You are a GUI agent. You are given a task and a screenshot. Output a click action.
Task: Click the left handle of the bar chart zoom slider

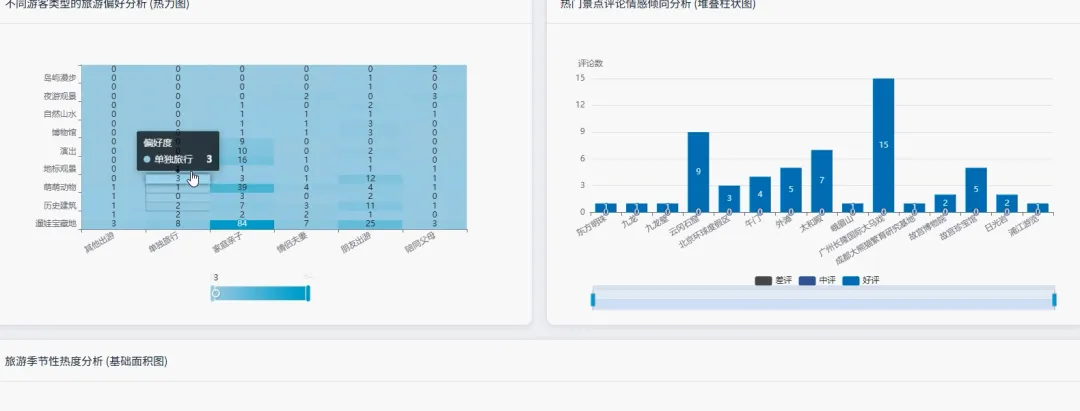click(592, 300)
